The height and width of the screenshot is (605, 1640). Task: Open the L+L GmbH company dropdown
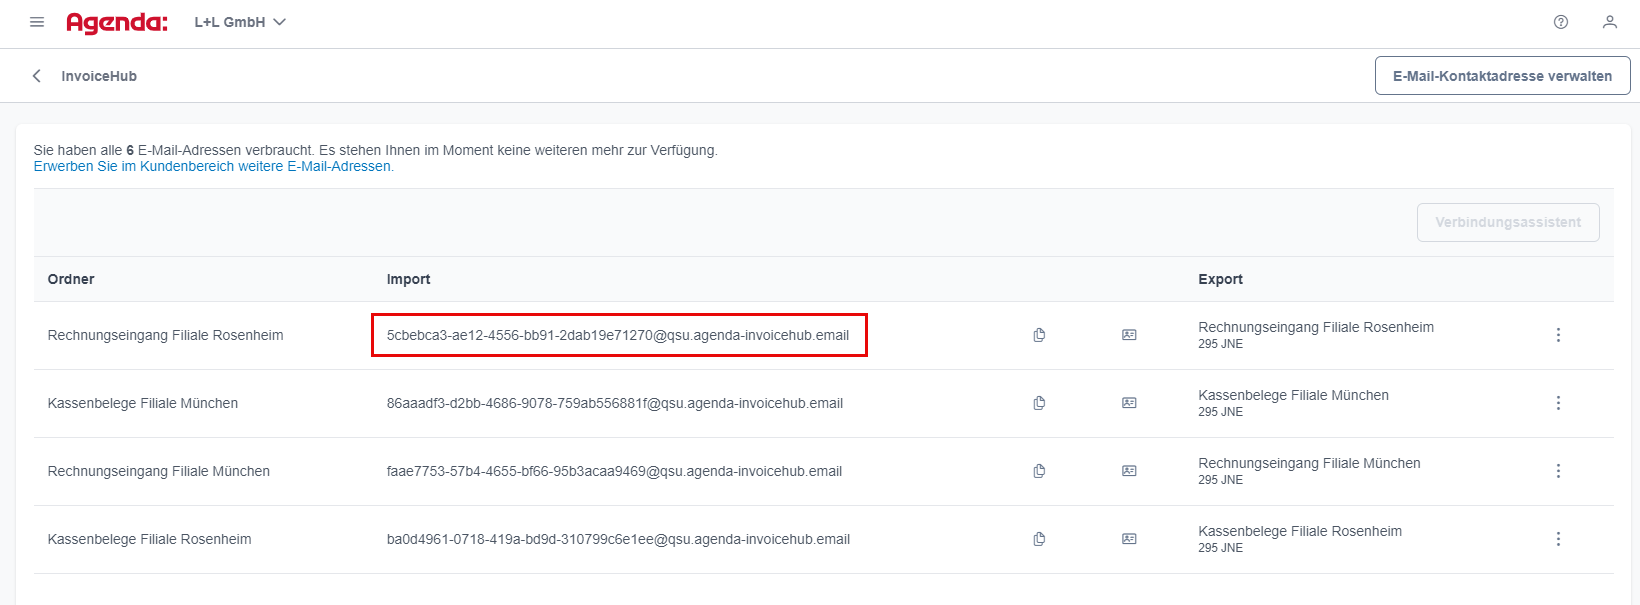pyautogui.click(x=240, y=22)
